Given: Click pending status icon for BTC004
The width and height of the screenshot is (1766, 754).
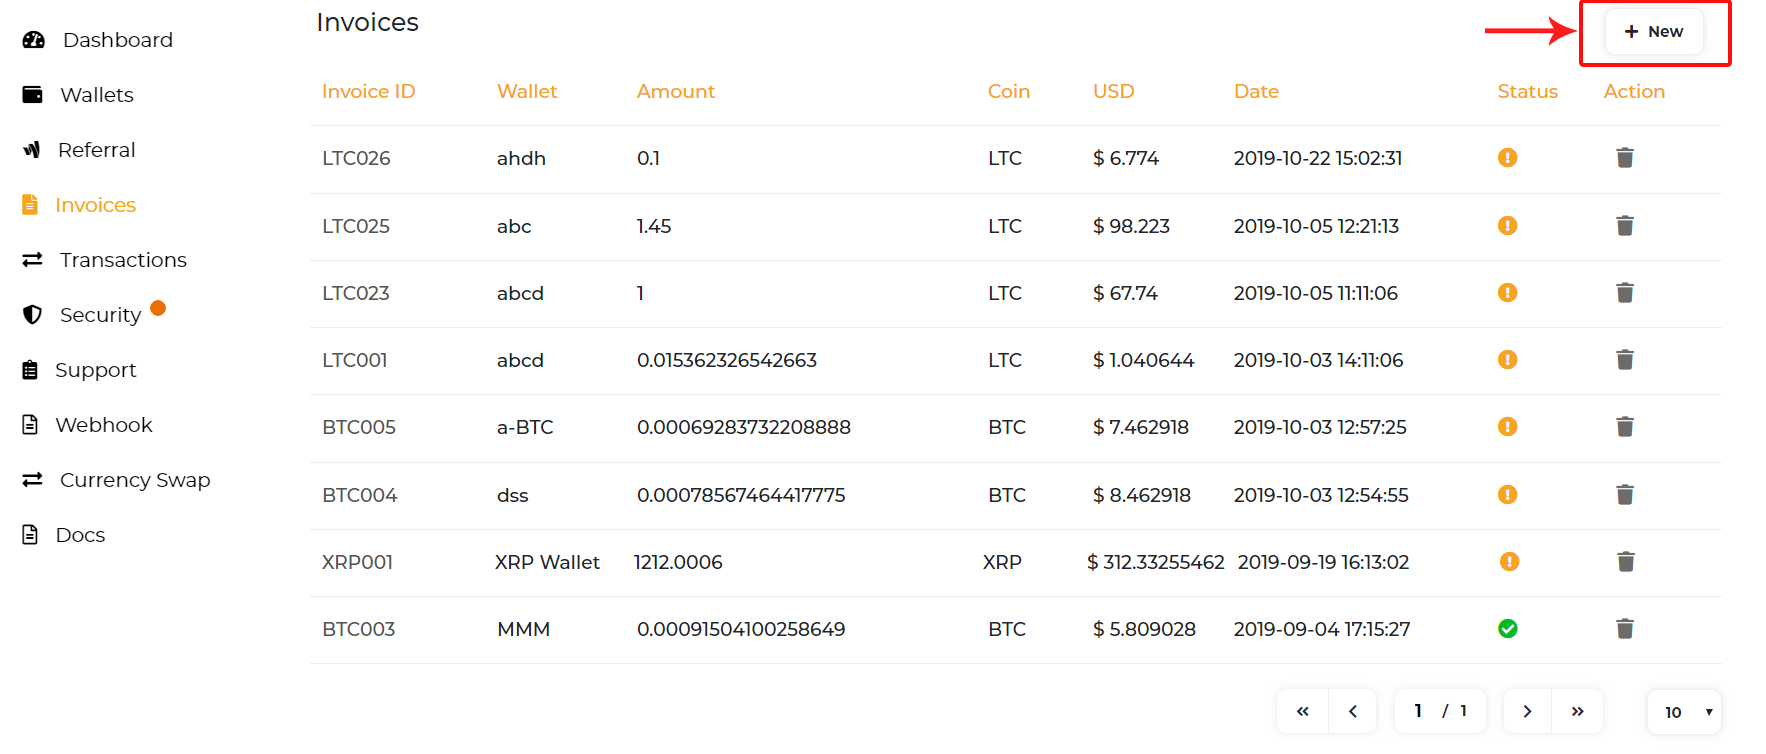Looking at the screenshot, I should click(1508, 495).
